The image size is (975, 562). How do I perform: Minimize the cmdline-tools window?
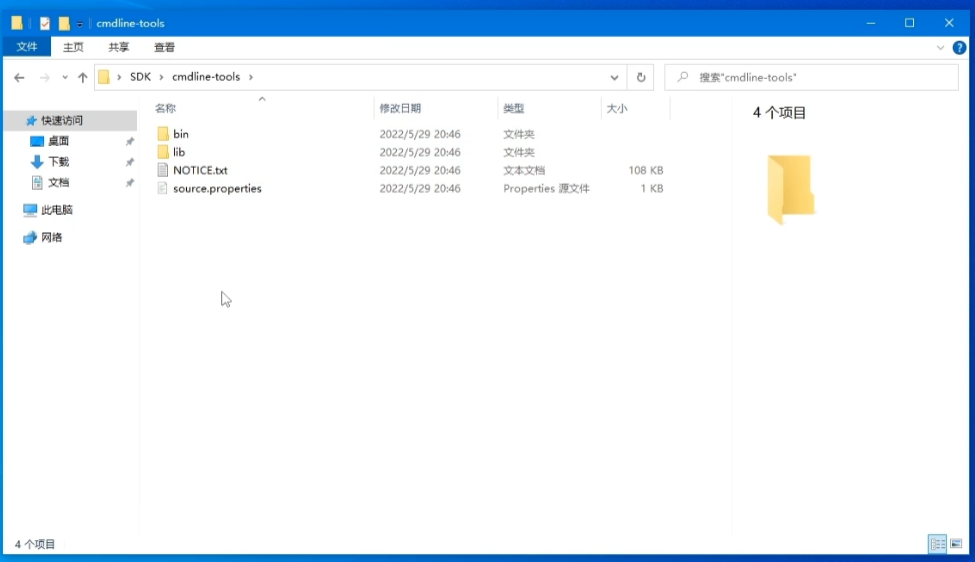[x=871, y=23]
